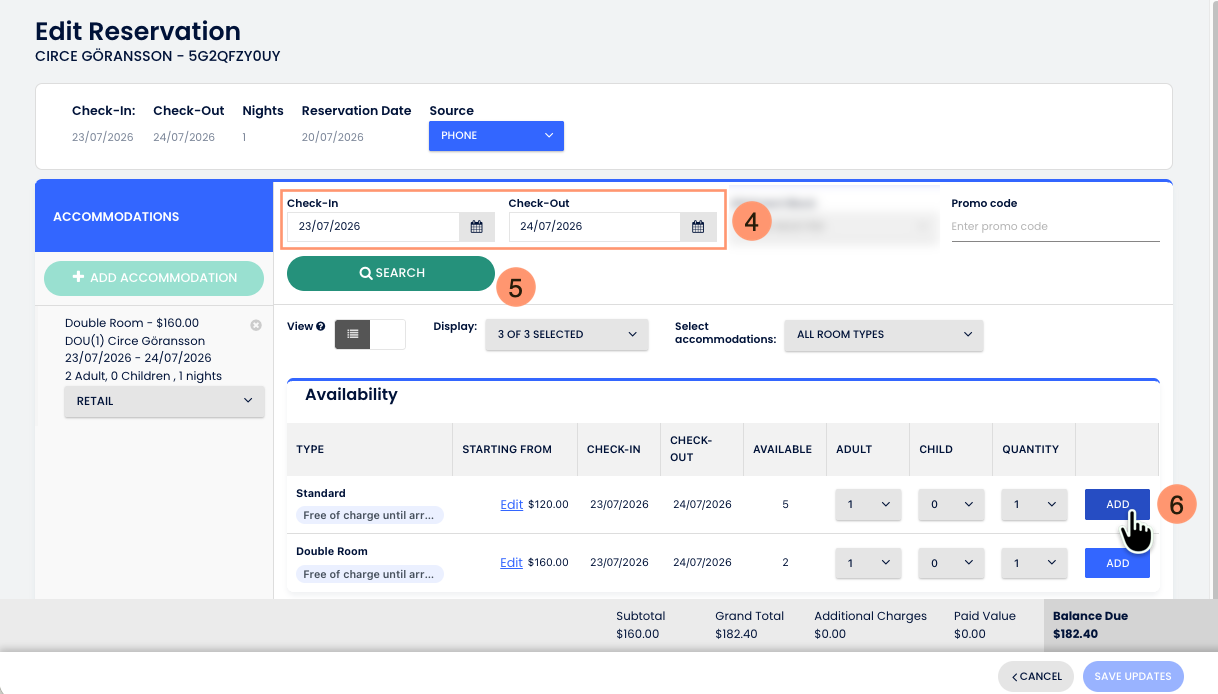Click the Additional Charges $0.00 amount

click(x=830, y=634)
